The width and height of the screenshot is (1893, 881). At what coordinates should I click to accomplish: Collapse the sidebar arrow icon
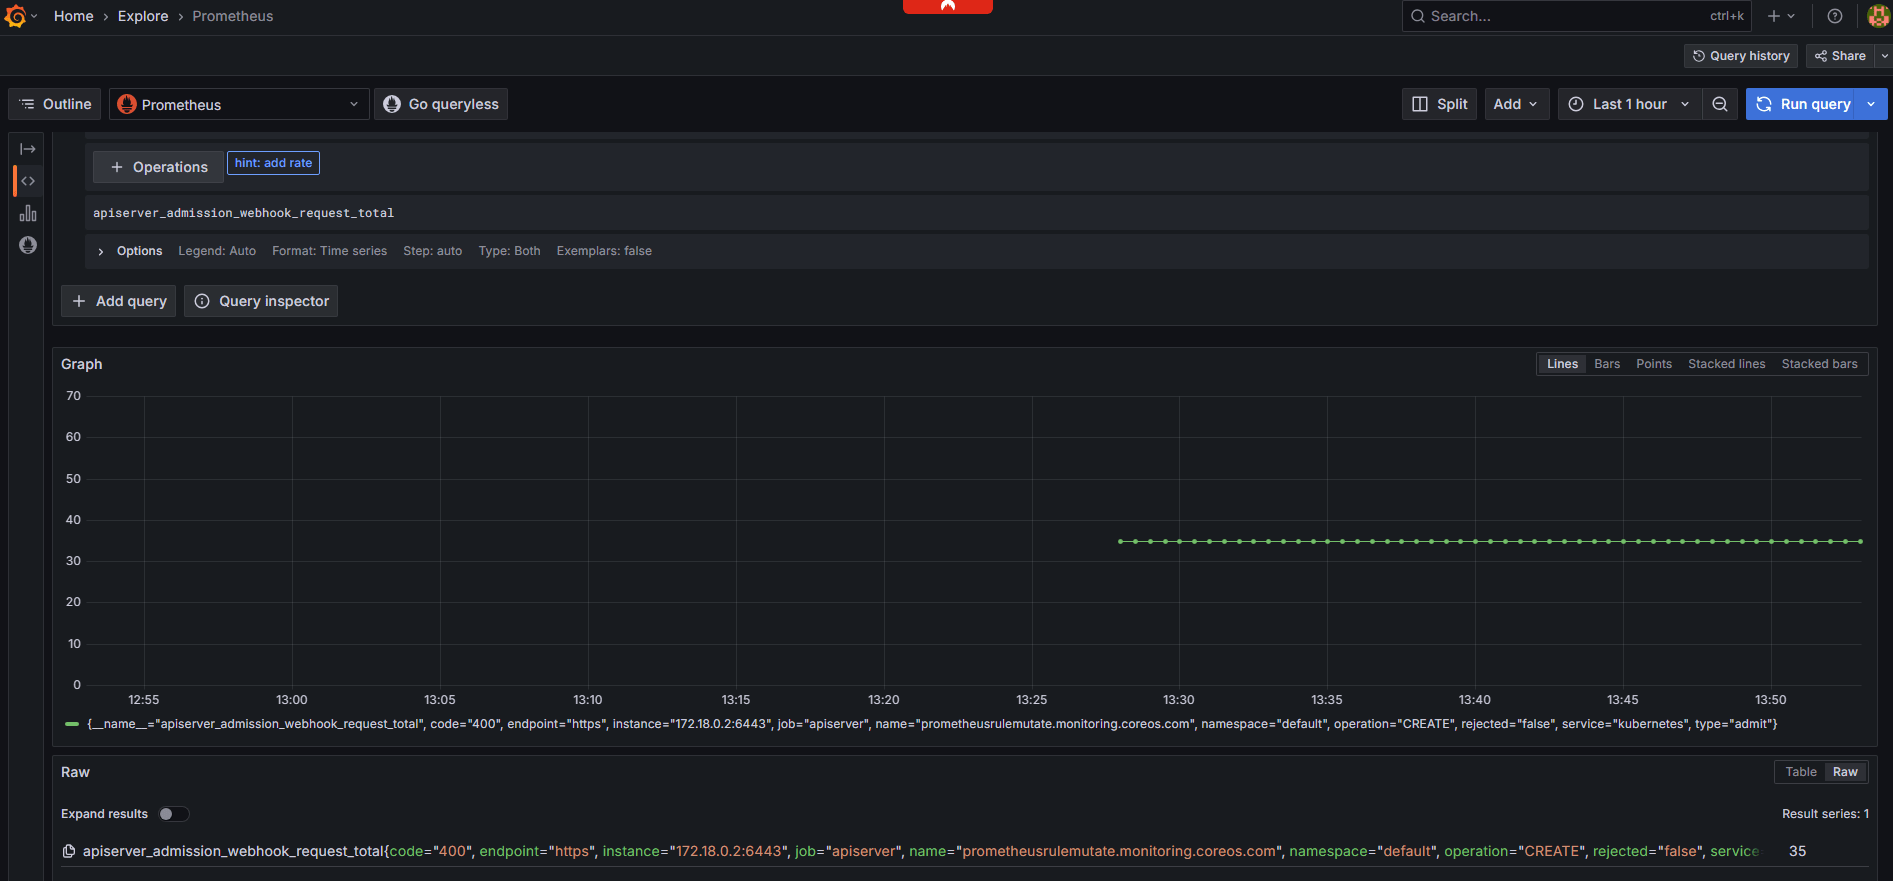[x=28, y=149]
